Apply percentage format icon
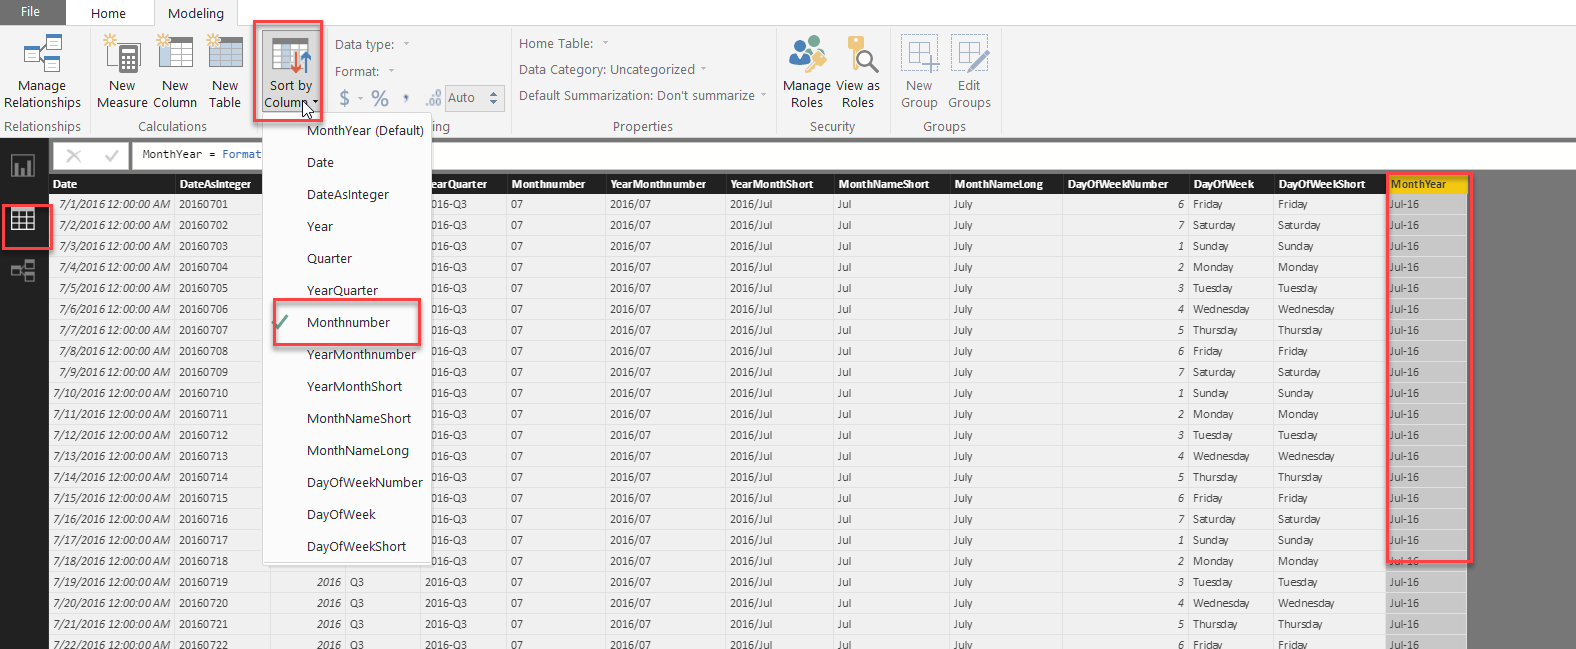The width and height of the screenshot is (1576, 649). point(380,98)
